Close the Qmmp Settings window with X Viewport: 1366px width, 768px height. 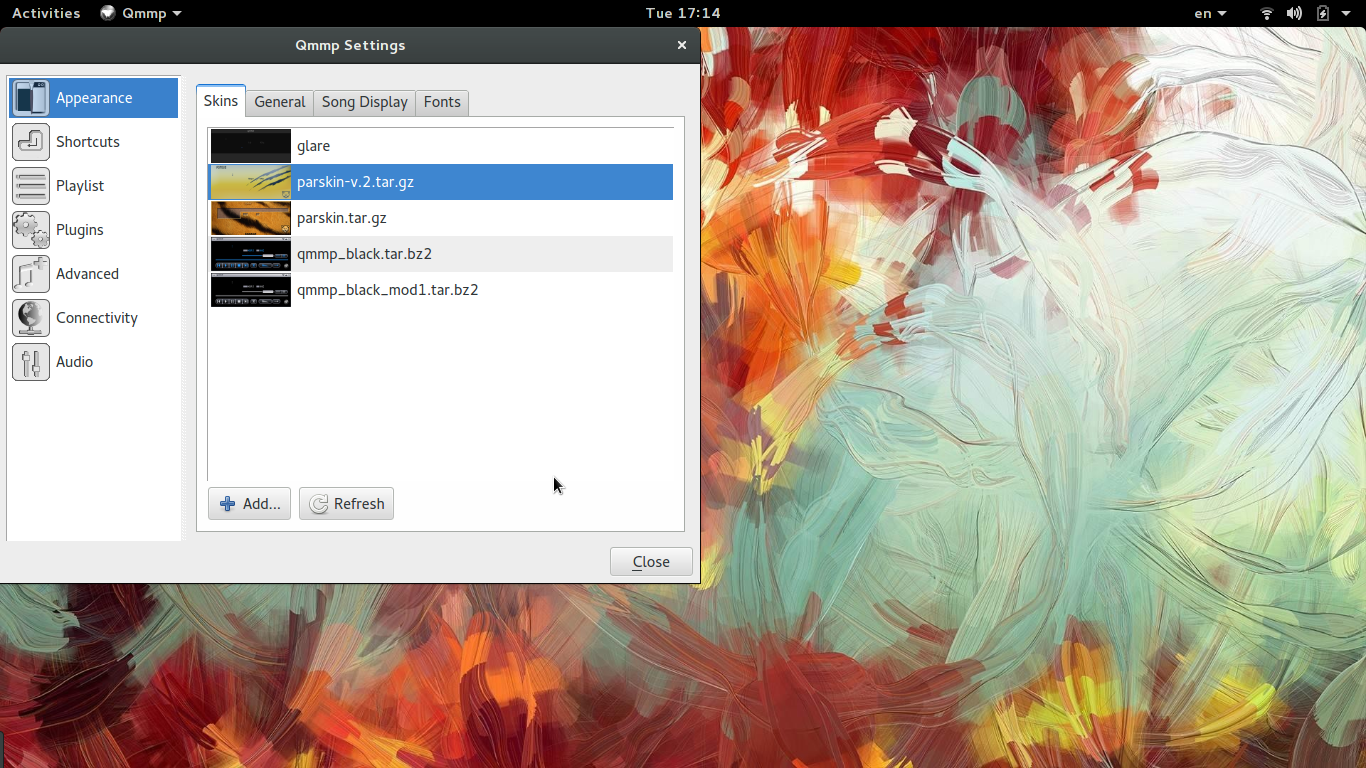(682, 45)
